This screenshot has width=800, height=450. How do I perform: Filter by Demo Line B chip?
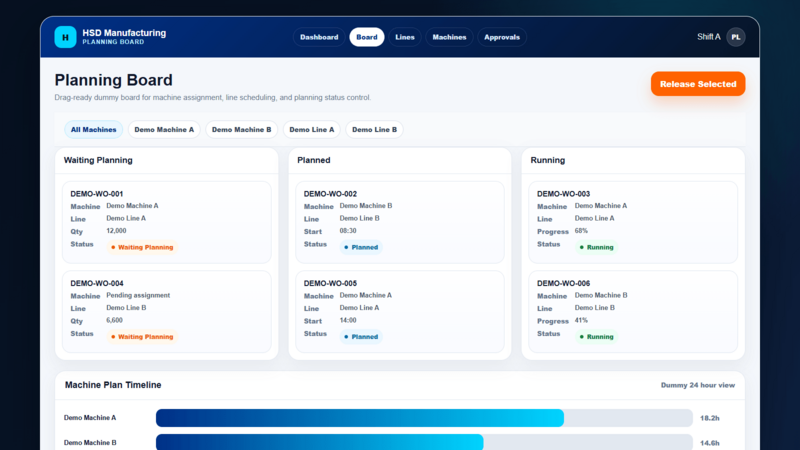pyautogui.click(x=374, y=130)
